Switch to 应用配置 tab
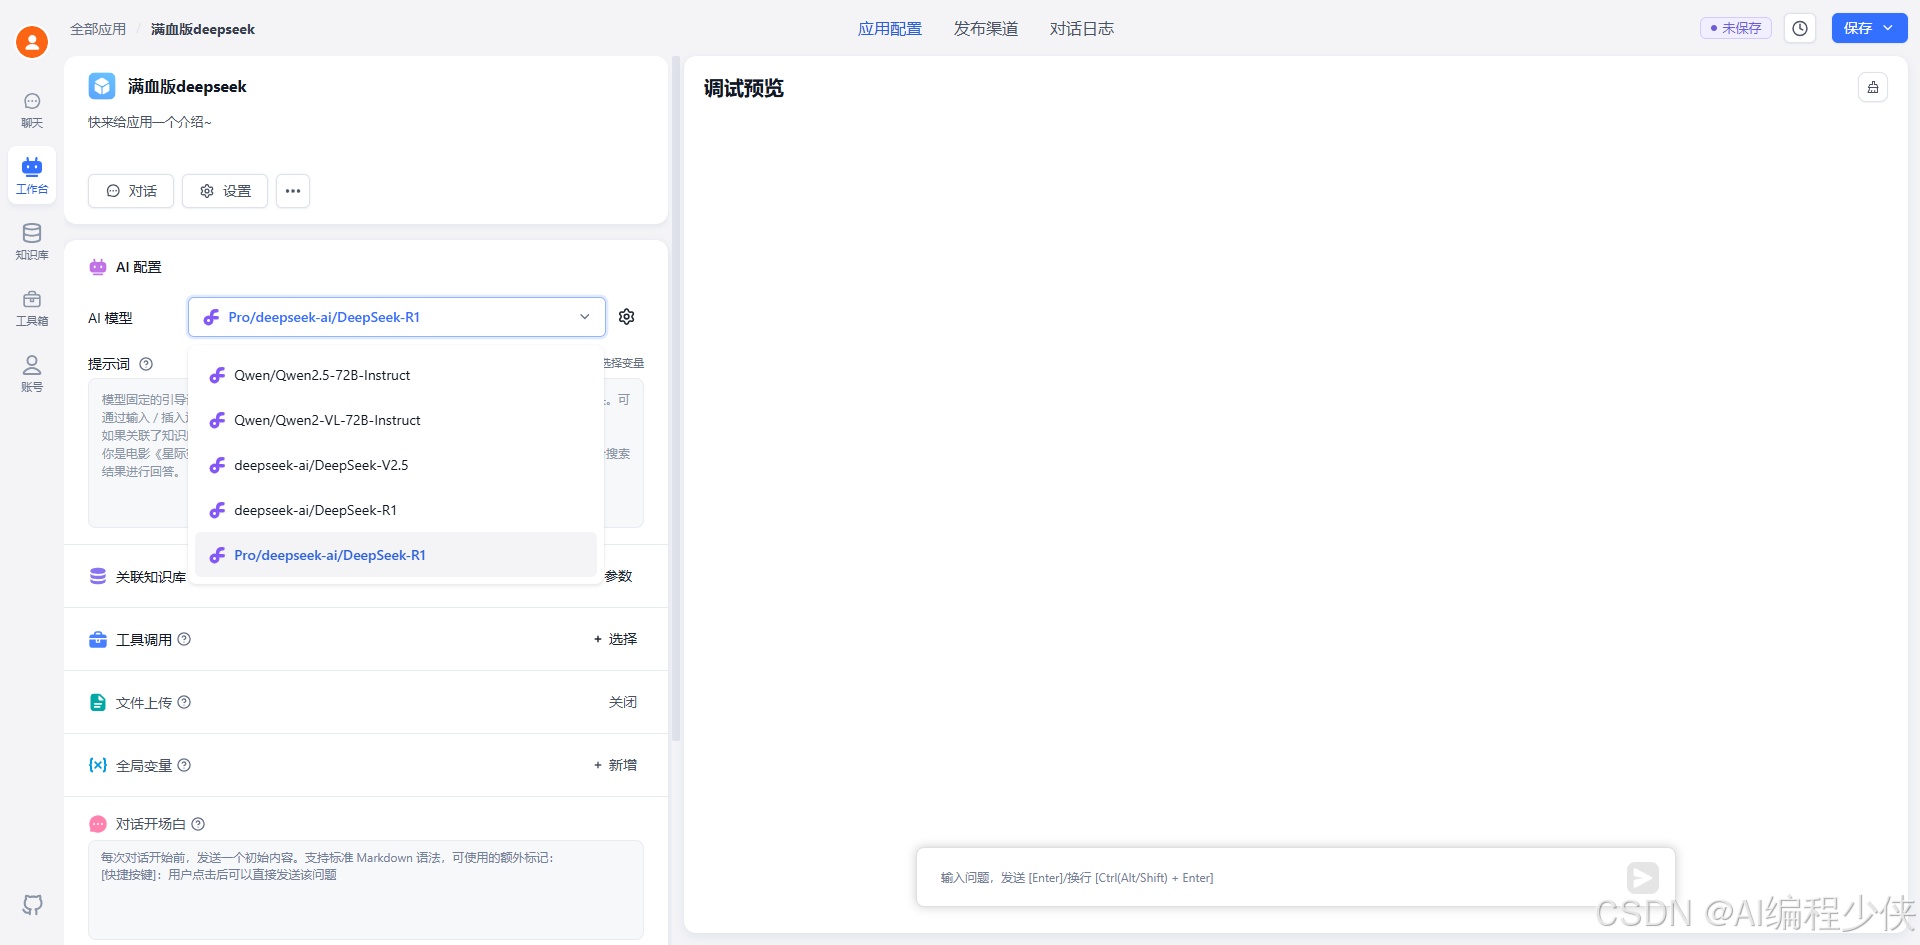The height and width of the screenshot is (945, 1920). (890, 29)
